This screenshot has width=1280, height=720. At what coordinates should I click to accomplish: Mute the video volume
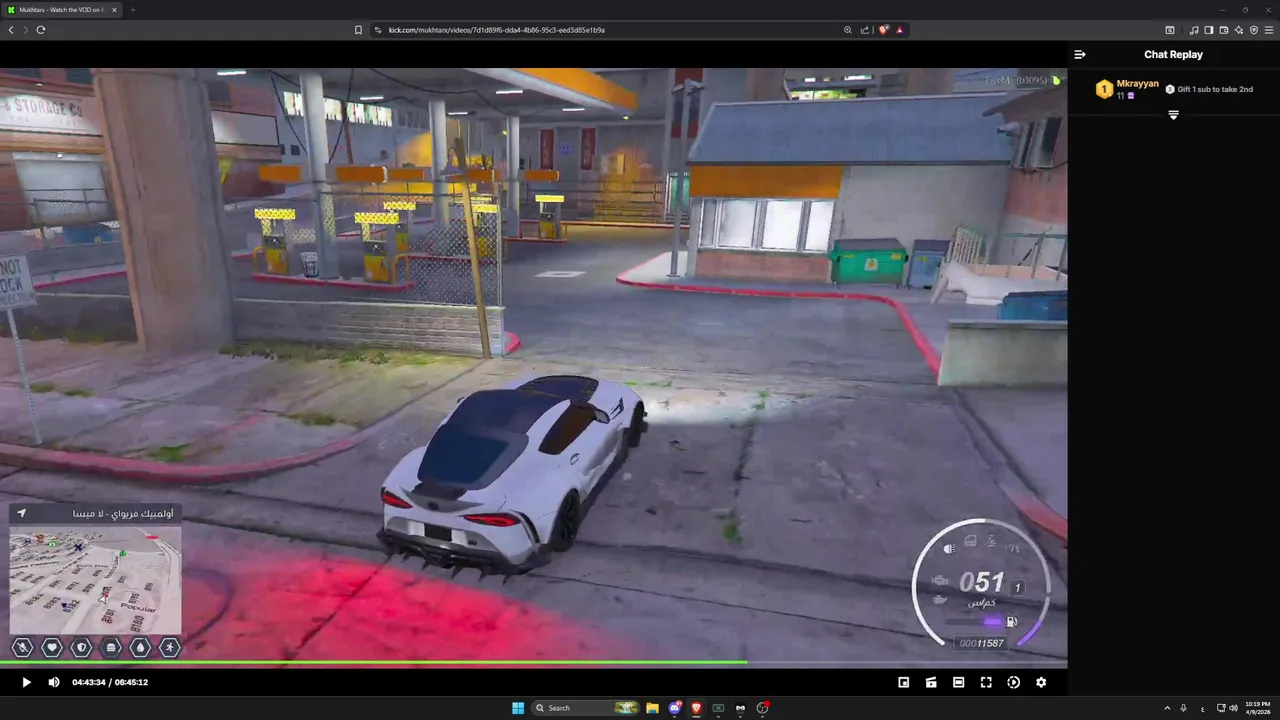tap(54, 682)
